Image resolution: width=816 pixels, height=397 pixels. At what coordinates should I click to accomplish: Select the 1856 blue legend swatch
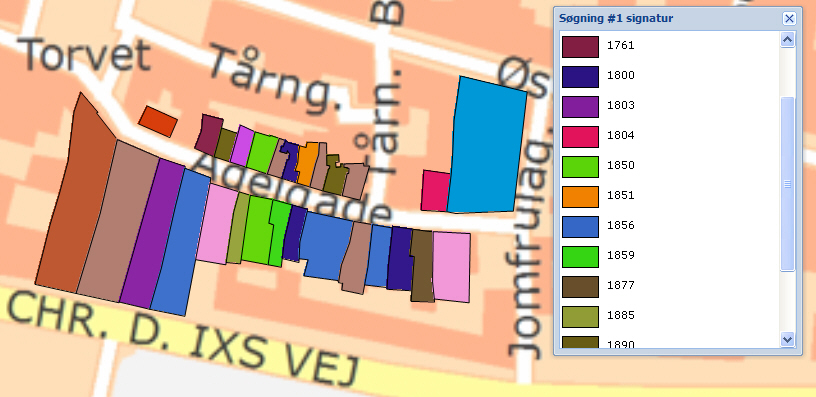click(580, 227)
